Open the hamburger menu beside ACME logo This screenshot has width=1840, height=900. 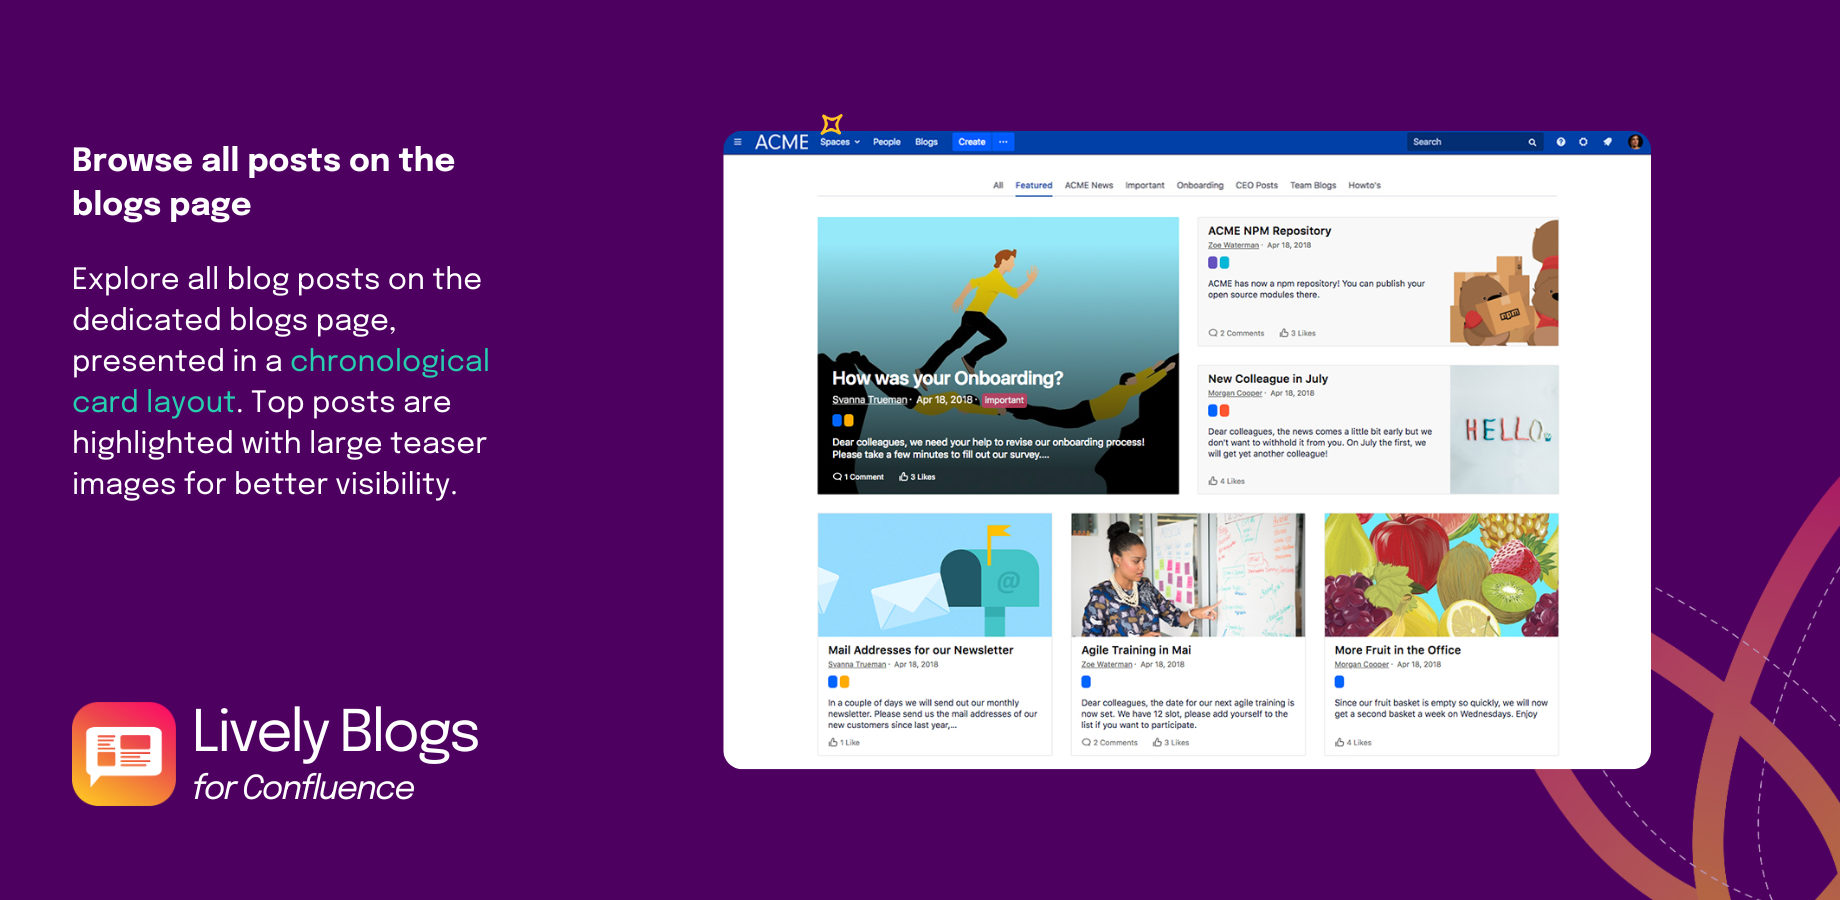point(738,142)
